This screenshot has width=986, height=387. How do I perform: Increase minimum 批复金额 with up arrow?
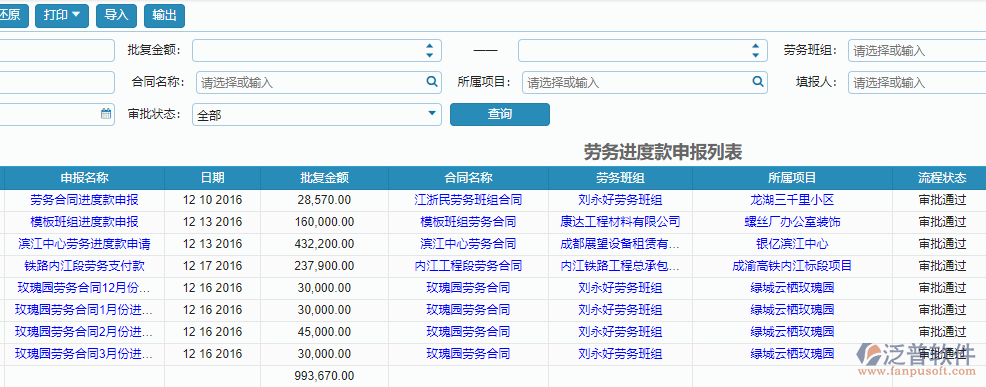(x=429, y=46)
